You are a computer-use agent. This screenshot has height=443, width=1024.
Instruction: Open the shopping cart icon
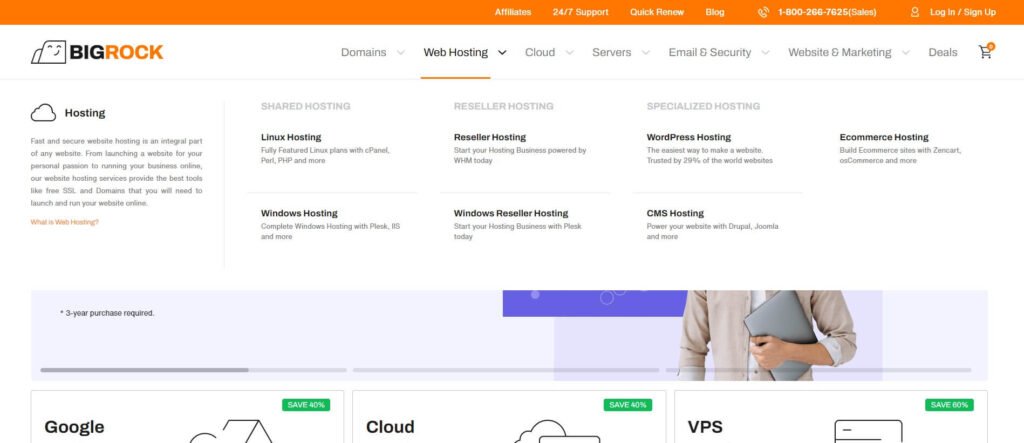tap(985, 52)
